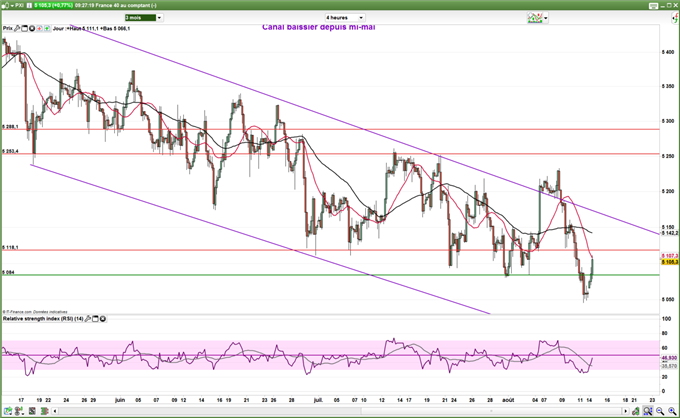Click the lock icon in the title bar
Screen dimensions: 680x418
(4, 5)
